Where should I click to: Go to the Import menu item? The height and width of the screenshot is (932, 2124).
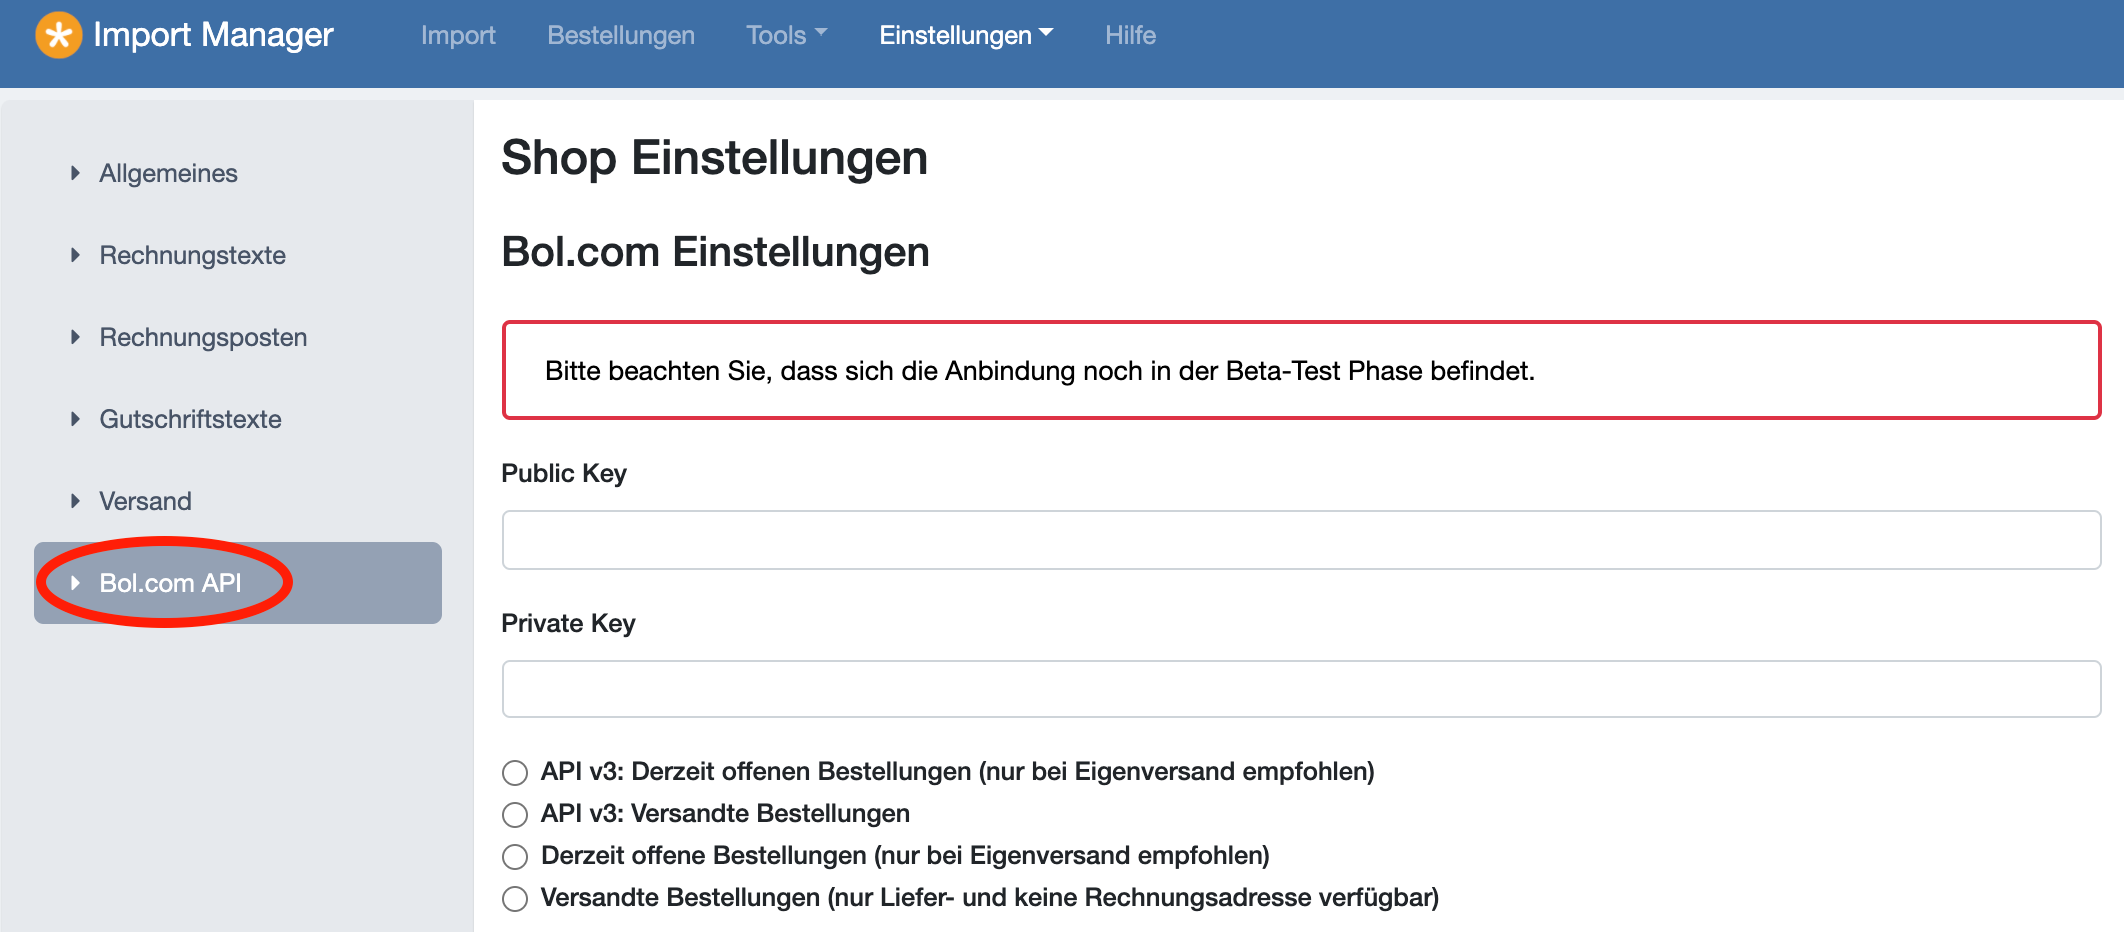458,35
